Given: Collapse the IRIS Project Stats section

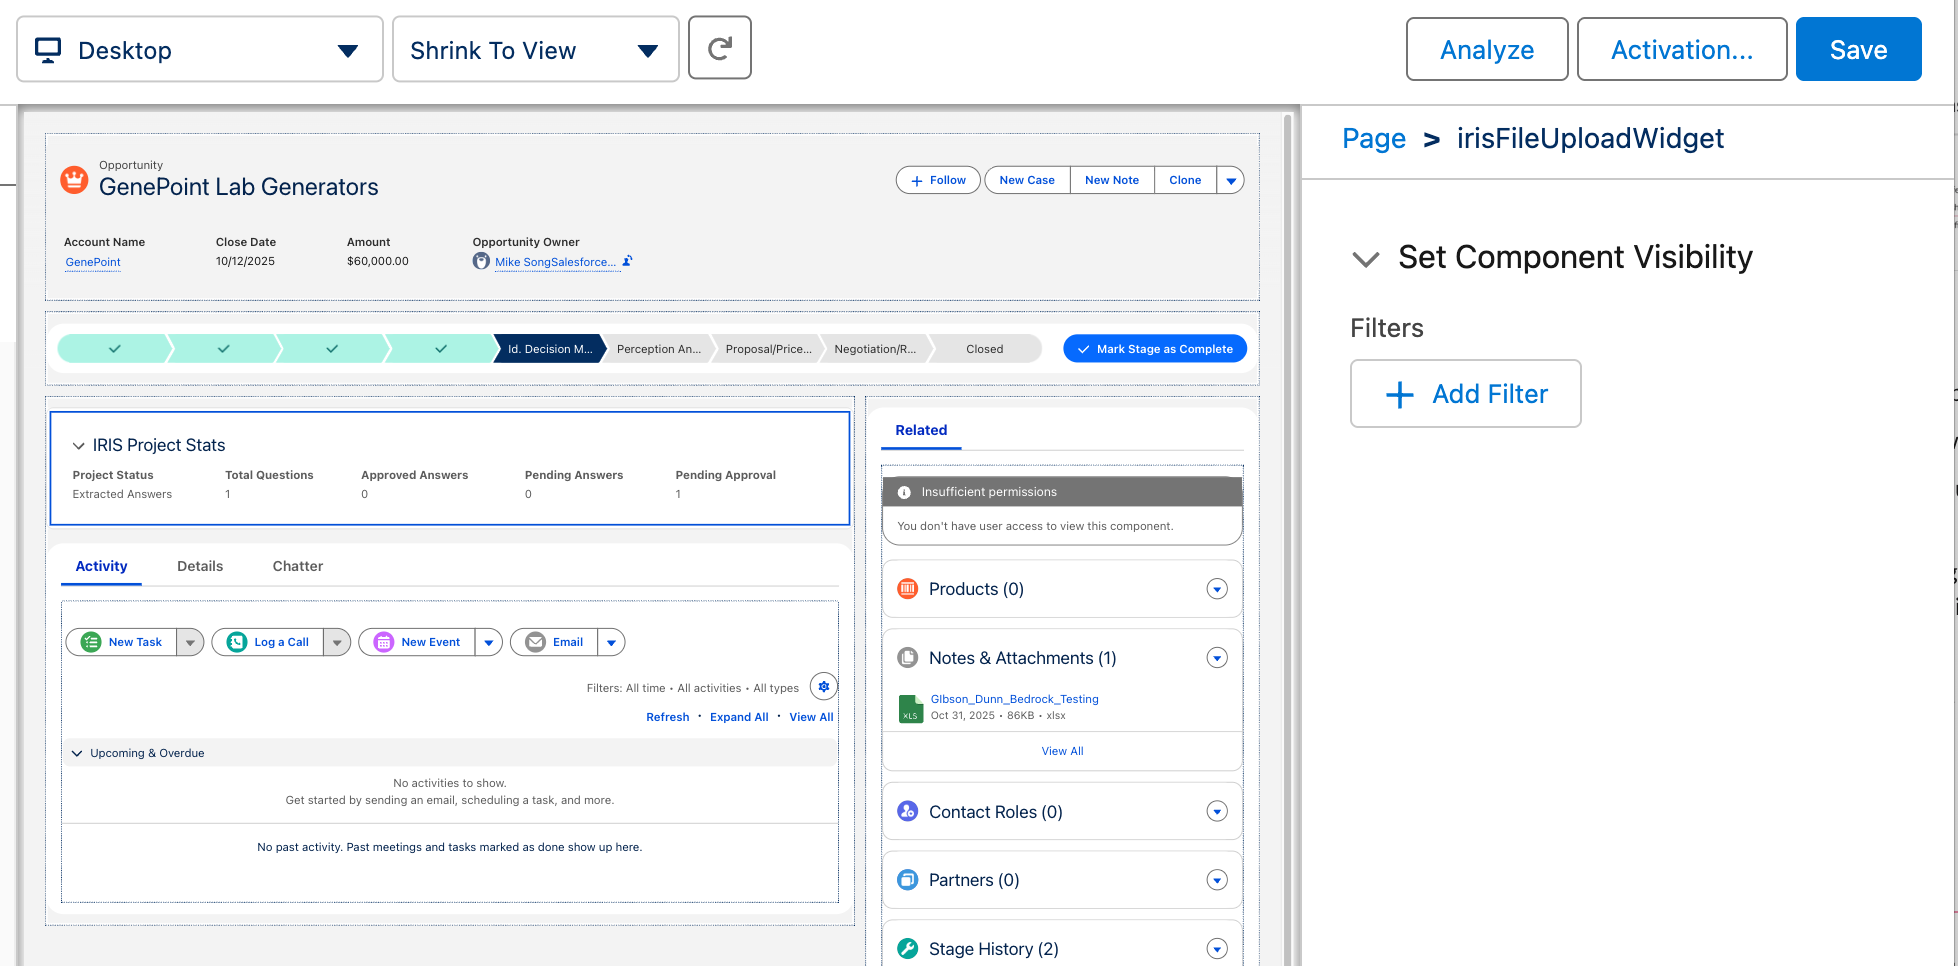Looking at the screenshot, I should tap(78, 446).
